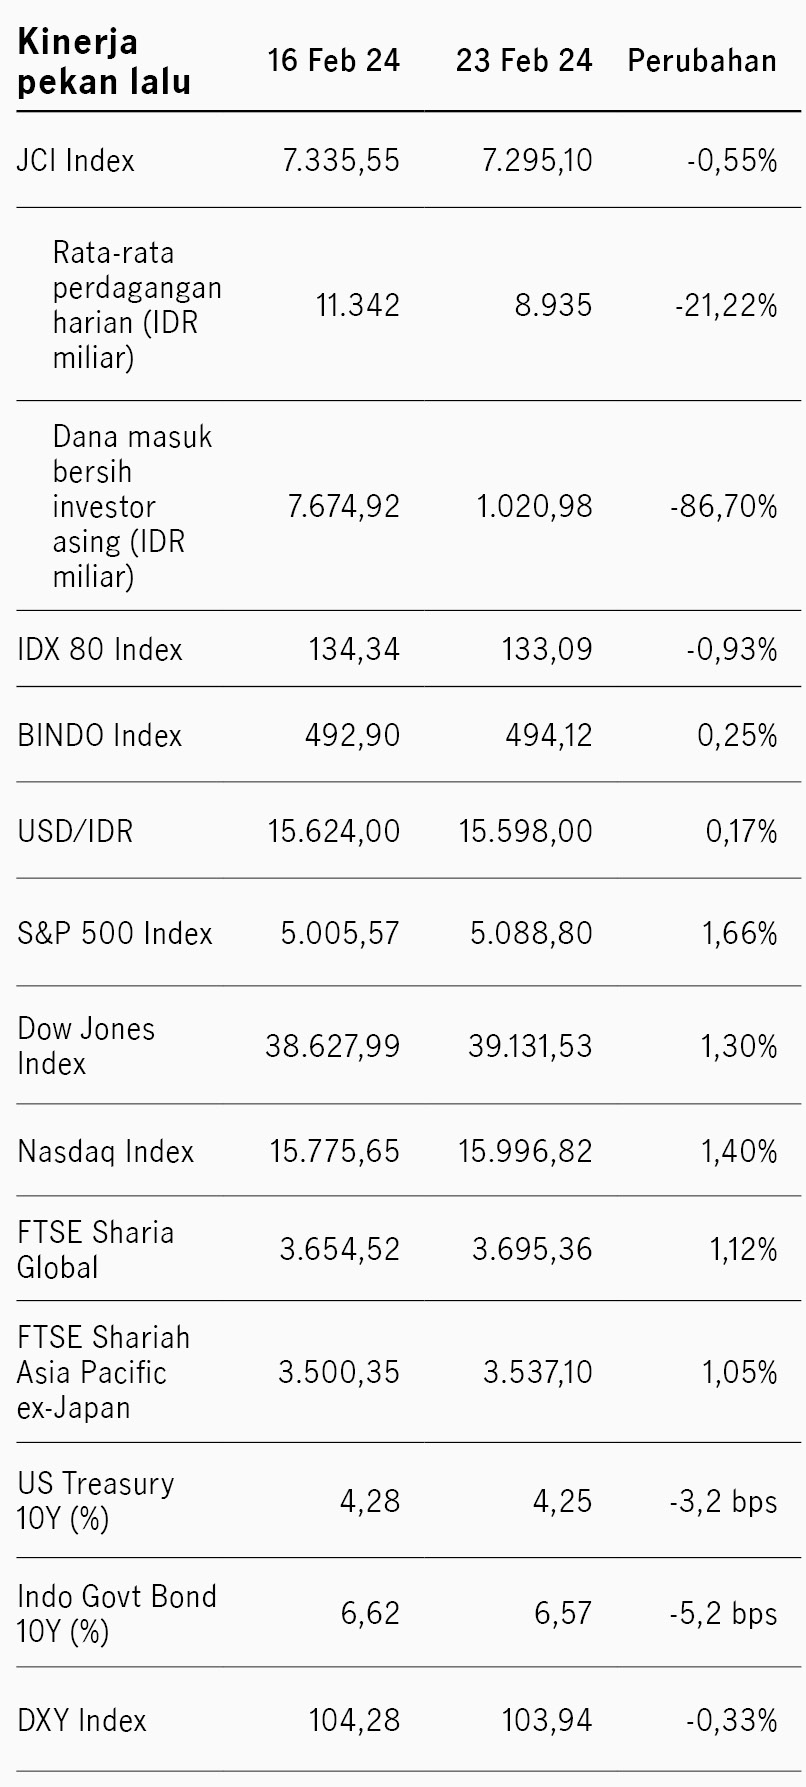Click the -21,22% change value

726,305
